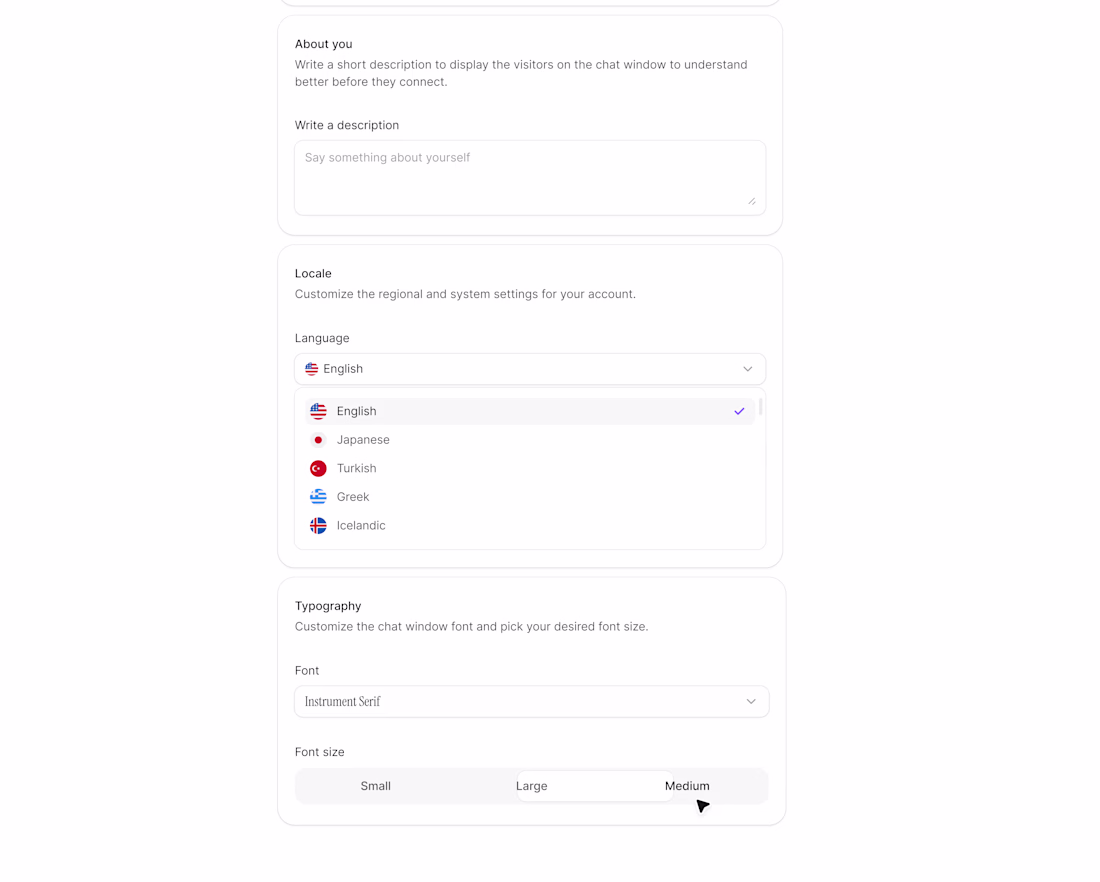Select Medium font size
The width and height of the screenshot is (1100, 882).
pos(687,786)
